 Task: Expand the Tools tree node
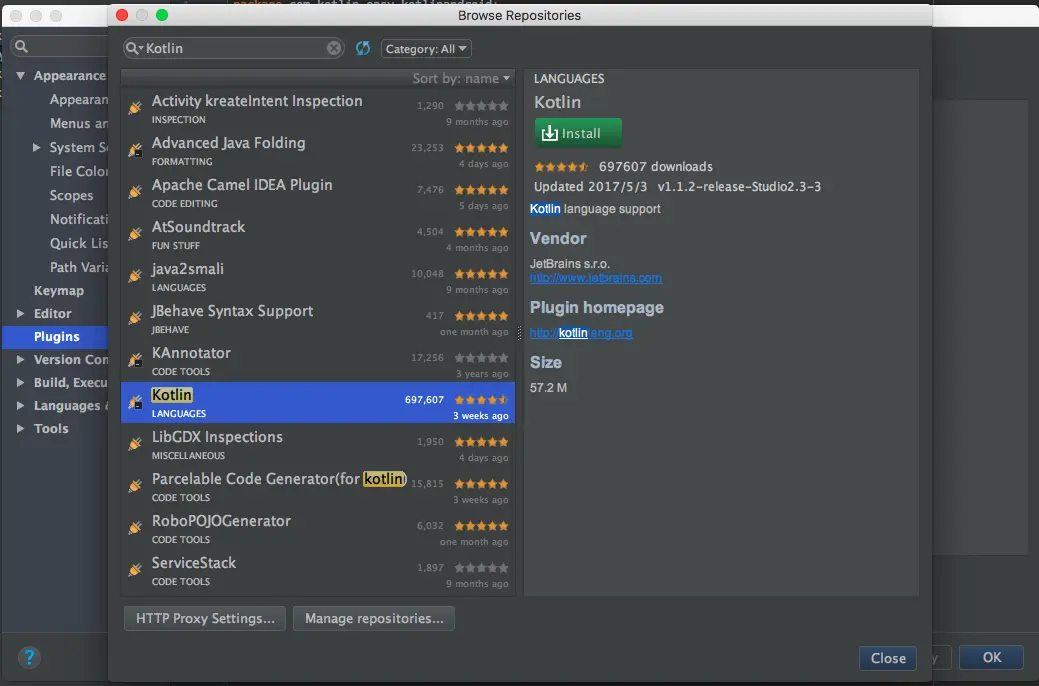21,429
